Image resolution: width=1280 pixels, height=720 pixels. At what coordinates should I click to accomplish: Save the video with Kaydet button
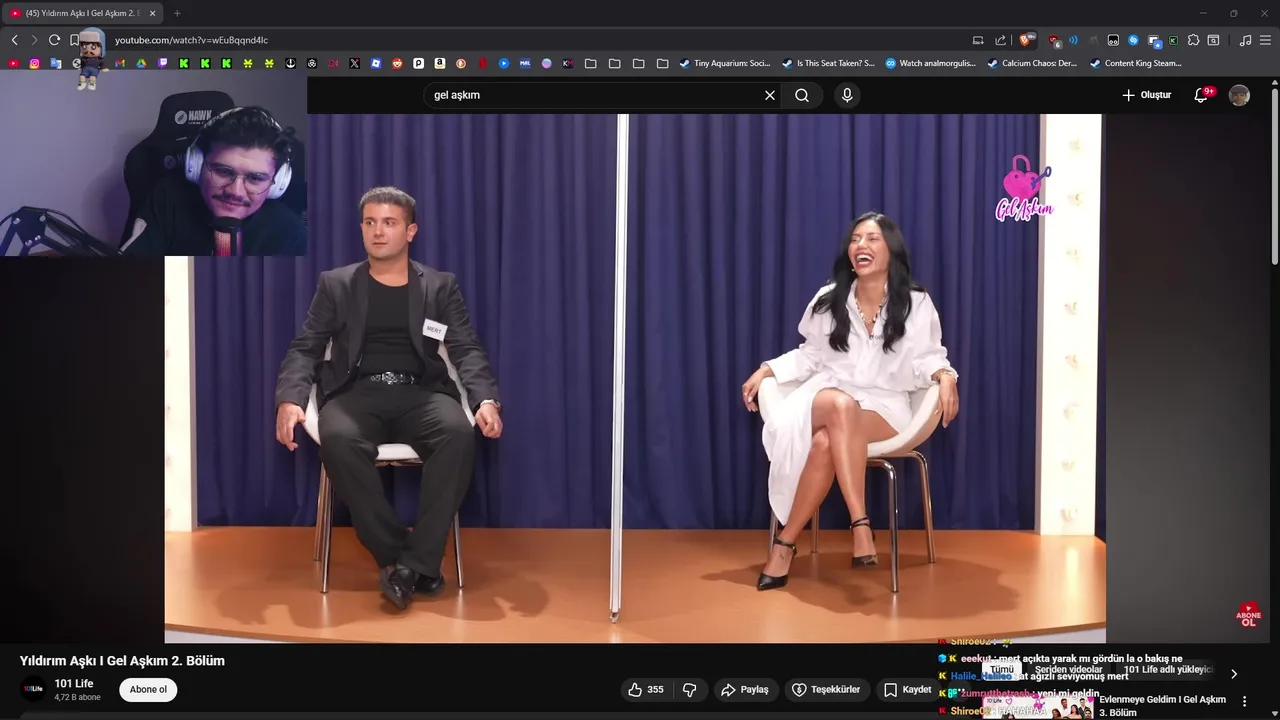pyautogui.click(x=905, y=690)
